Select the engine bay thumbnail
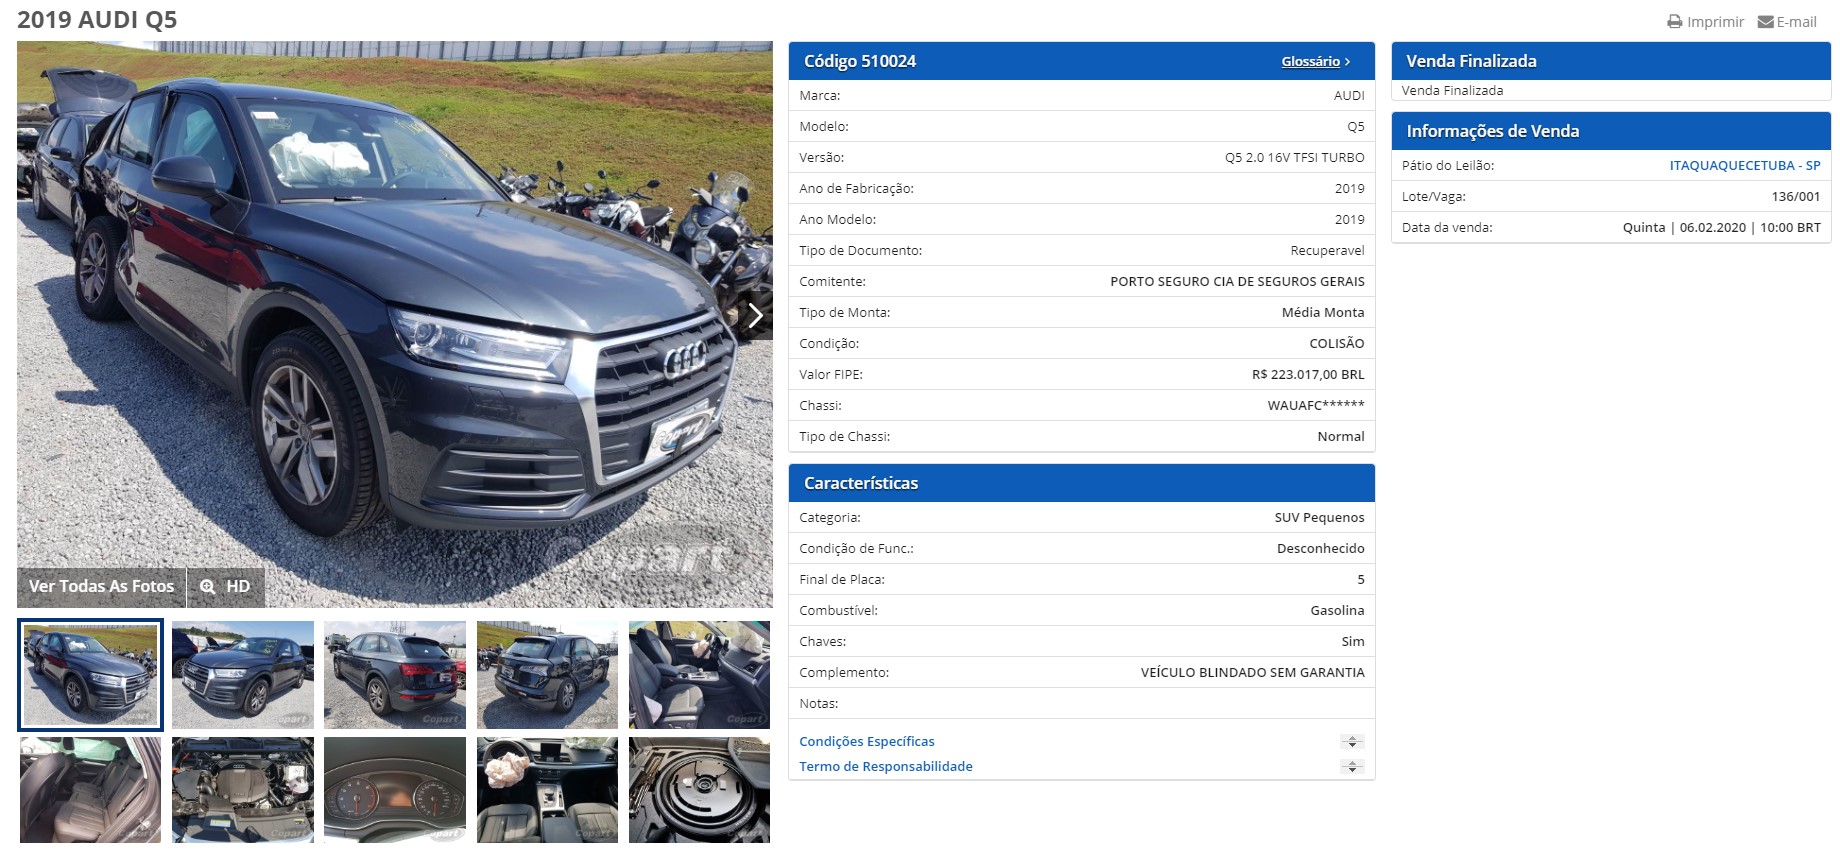The height and width of the screenshot is (859, 1840). [x=243, y=790]
